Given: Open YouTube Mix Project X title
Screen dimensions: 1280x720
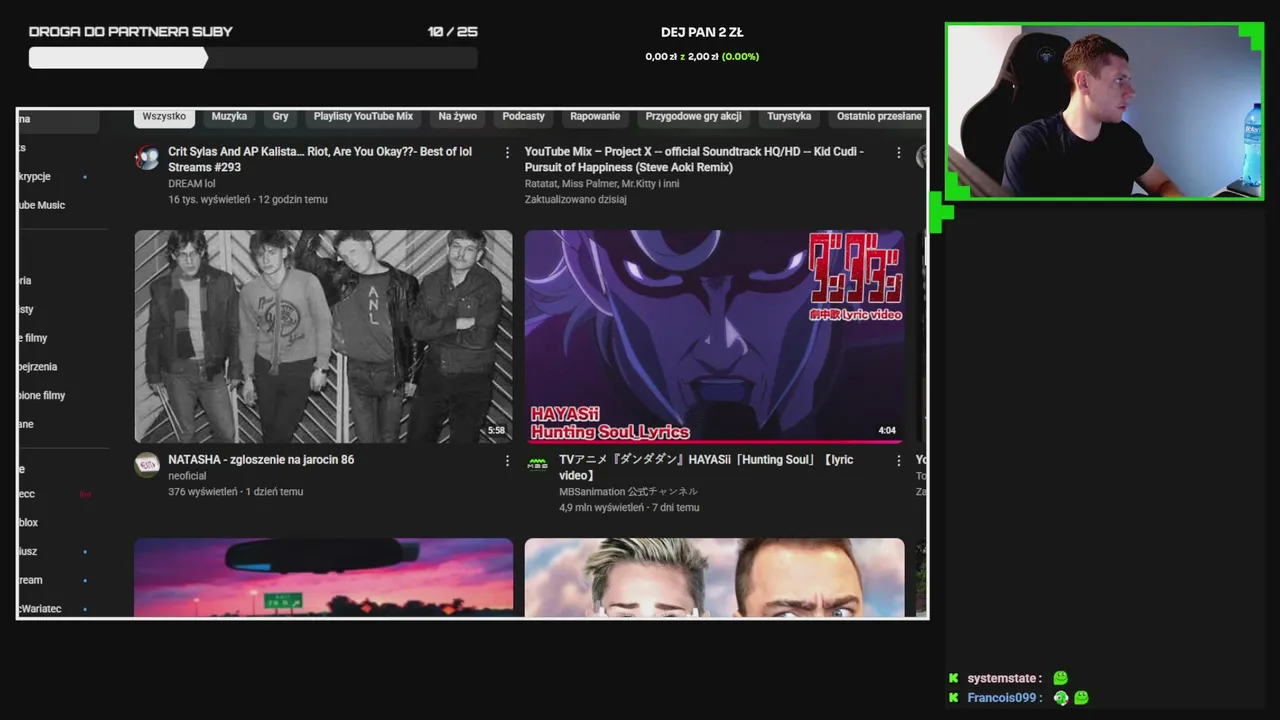Looking at the screenshot, I should pyautogui.click(x=694, y=159).
